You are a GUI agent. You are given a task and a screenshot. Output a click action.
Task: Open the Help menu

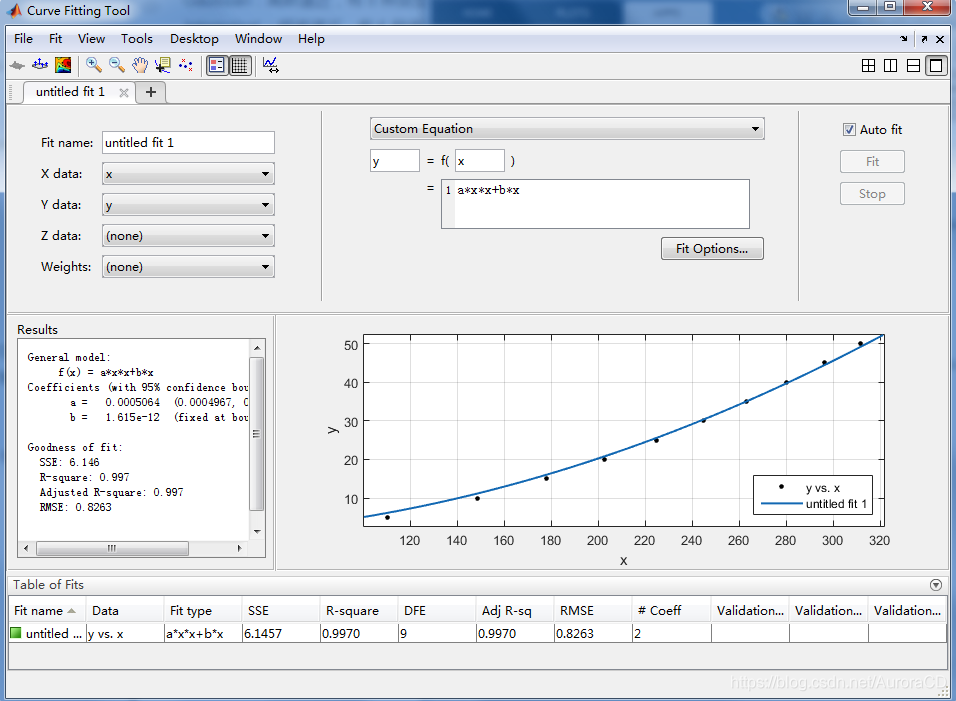pyautogui.click(x=311, y=39)
